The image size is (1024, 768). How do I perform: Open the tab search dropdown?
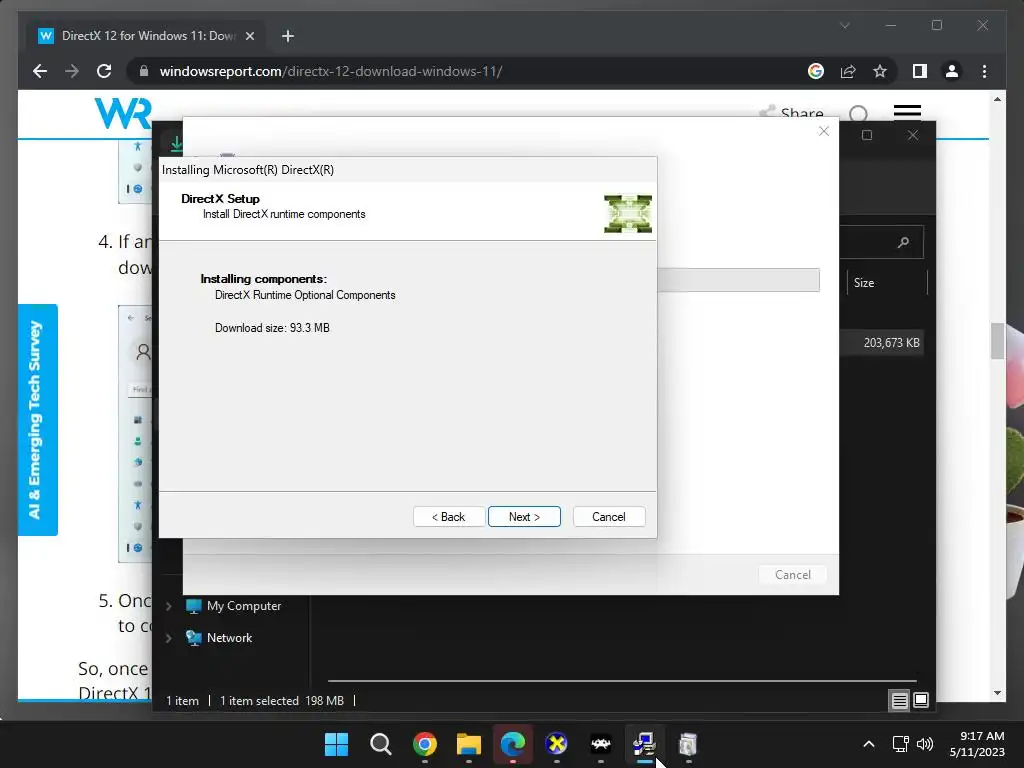(x=844, y=25)
